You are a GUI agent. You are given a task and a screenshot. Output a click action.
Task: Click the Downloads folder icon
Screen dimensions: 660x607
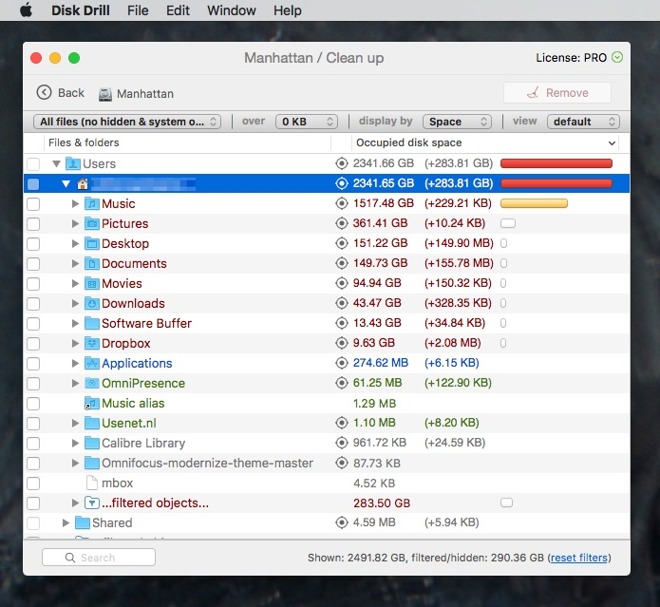[x=92, y=303]
